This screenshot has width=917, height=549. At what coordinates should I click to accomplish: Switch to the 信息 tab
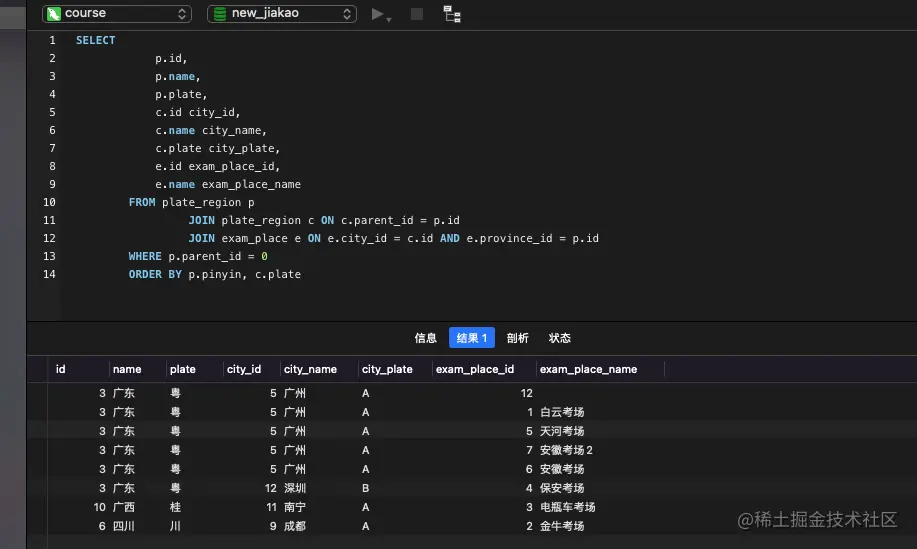(x=426, y=338)
